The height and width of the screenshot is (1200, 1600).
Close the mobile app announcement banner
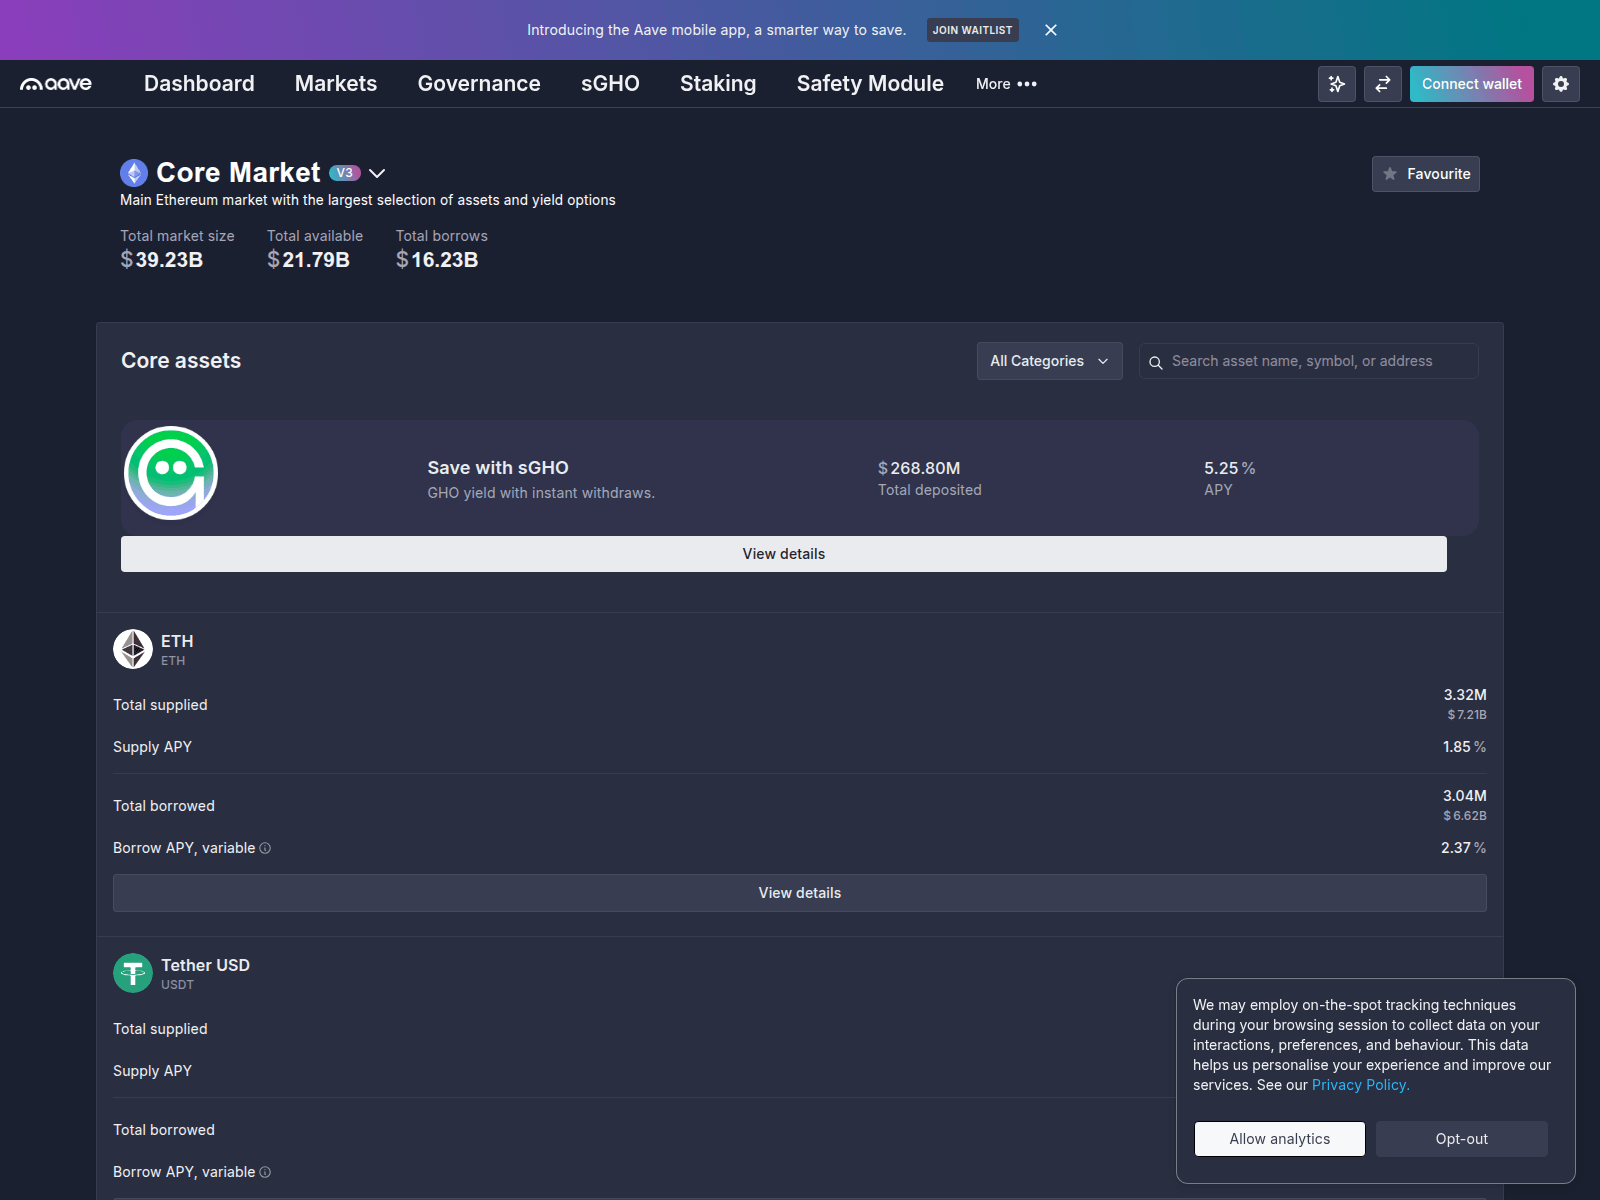[x=1051, y=30]
